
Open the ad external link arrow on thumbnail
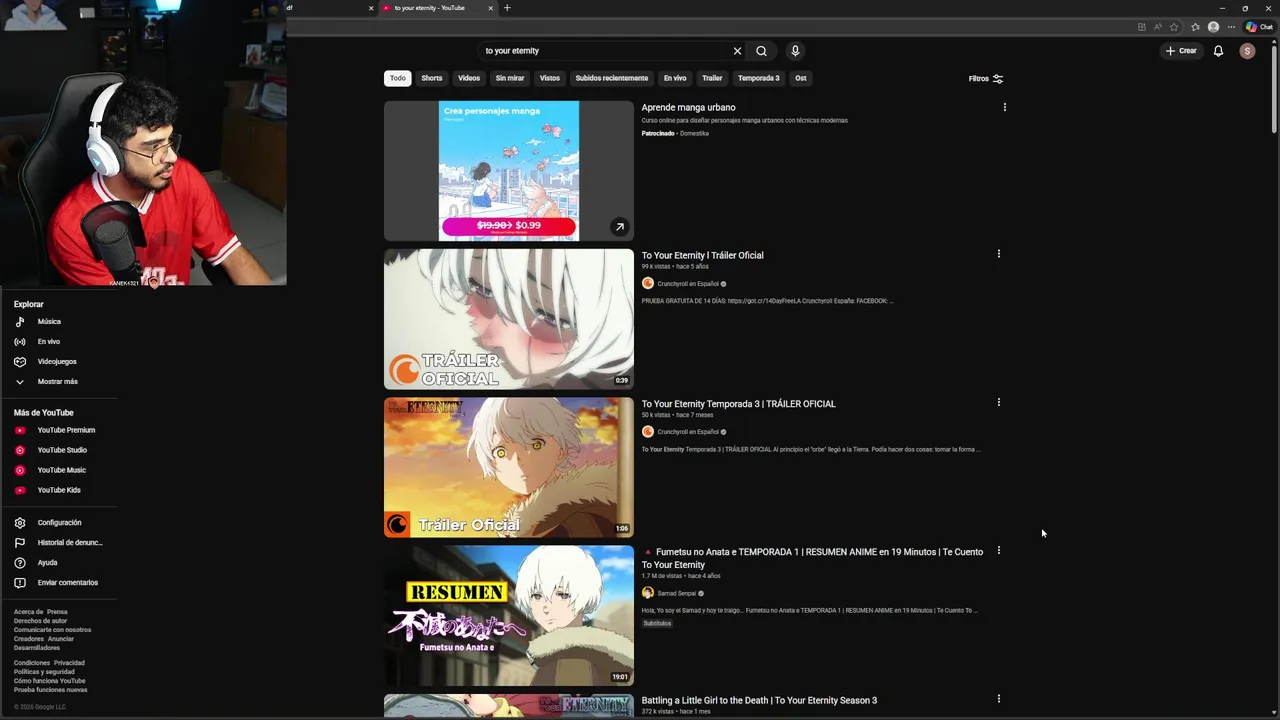point(619,227)
